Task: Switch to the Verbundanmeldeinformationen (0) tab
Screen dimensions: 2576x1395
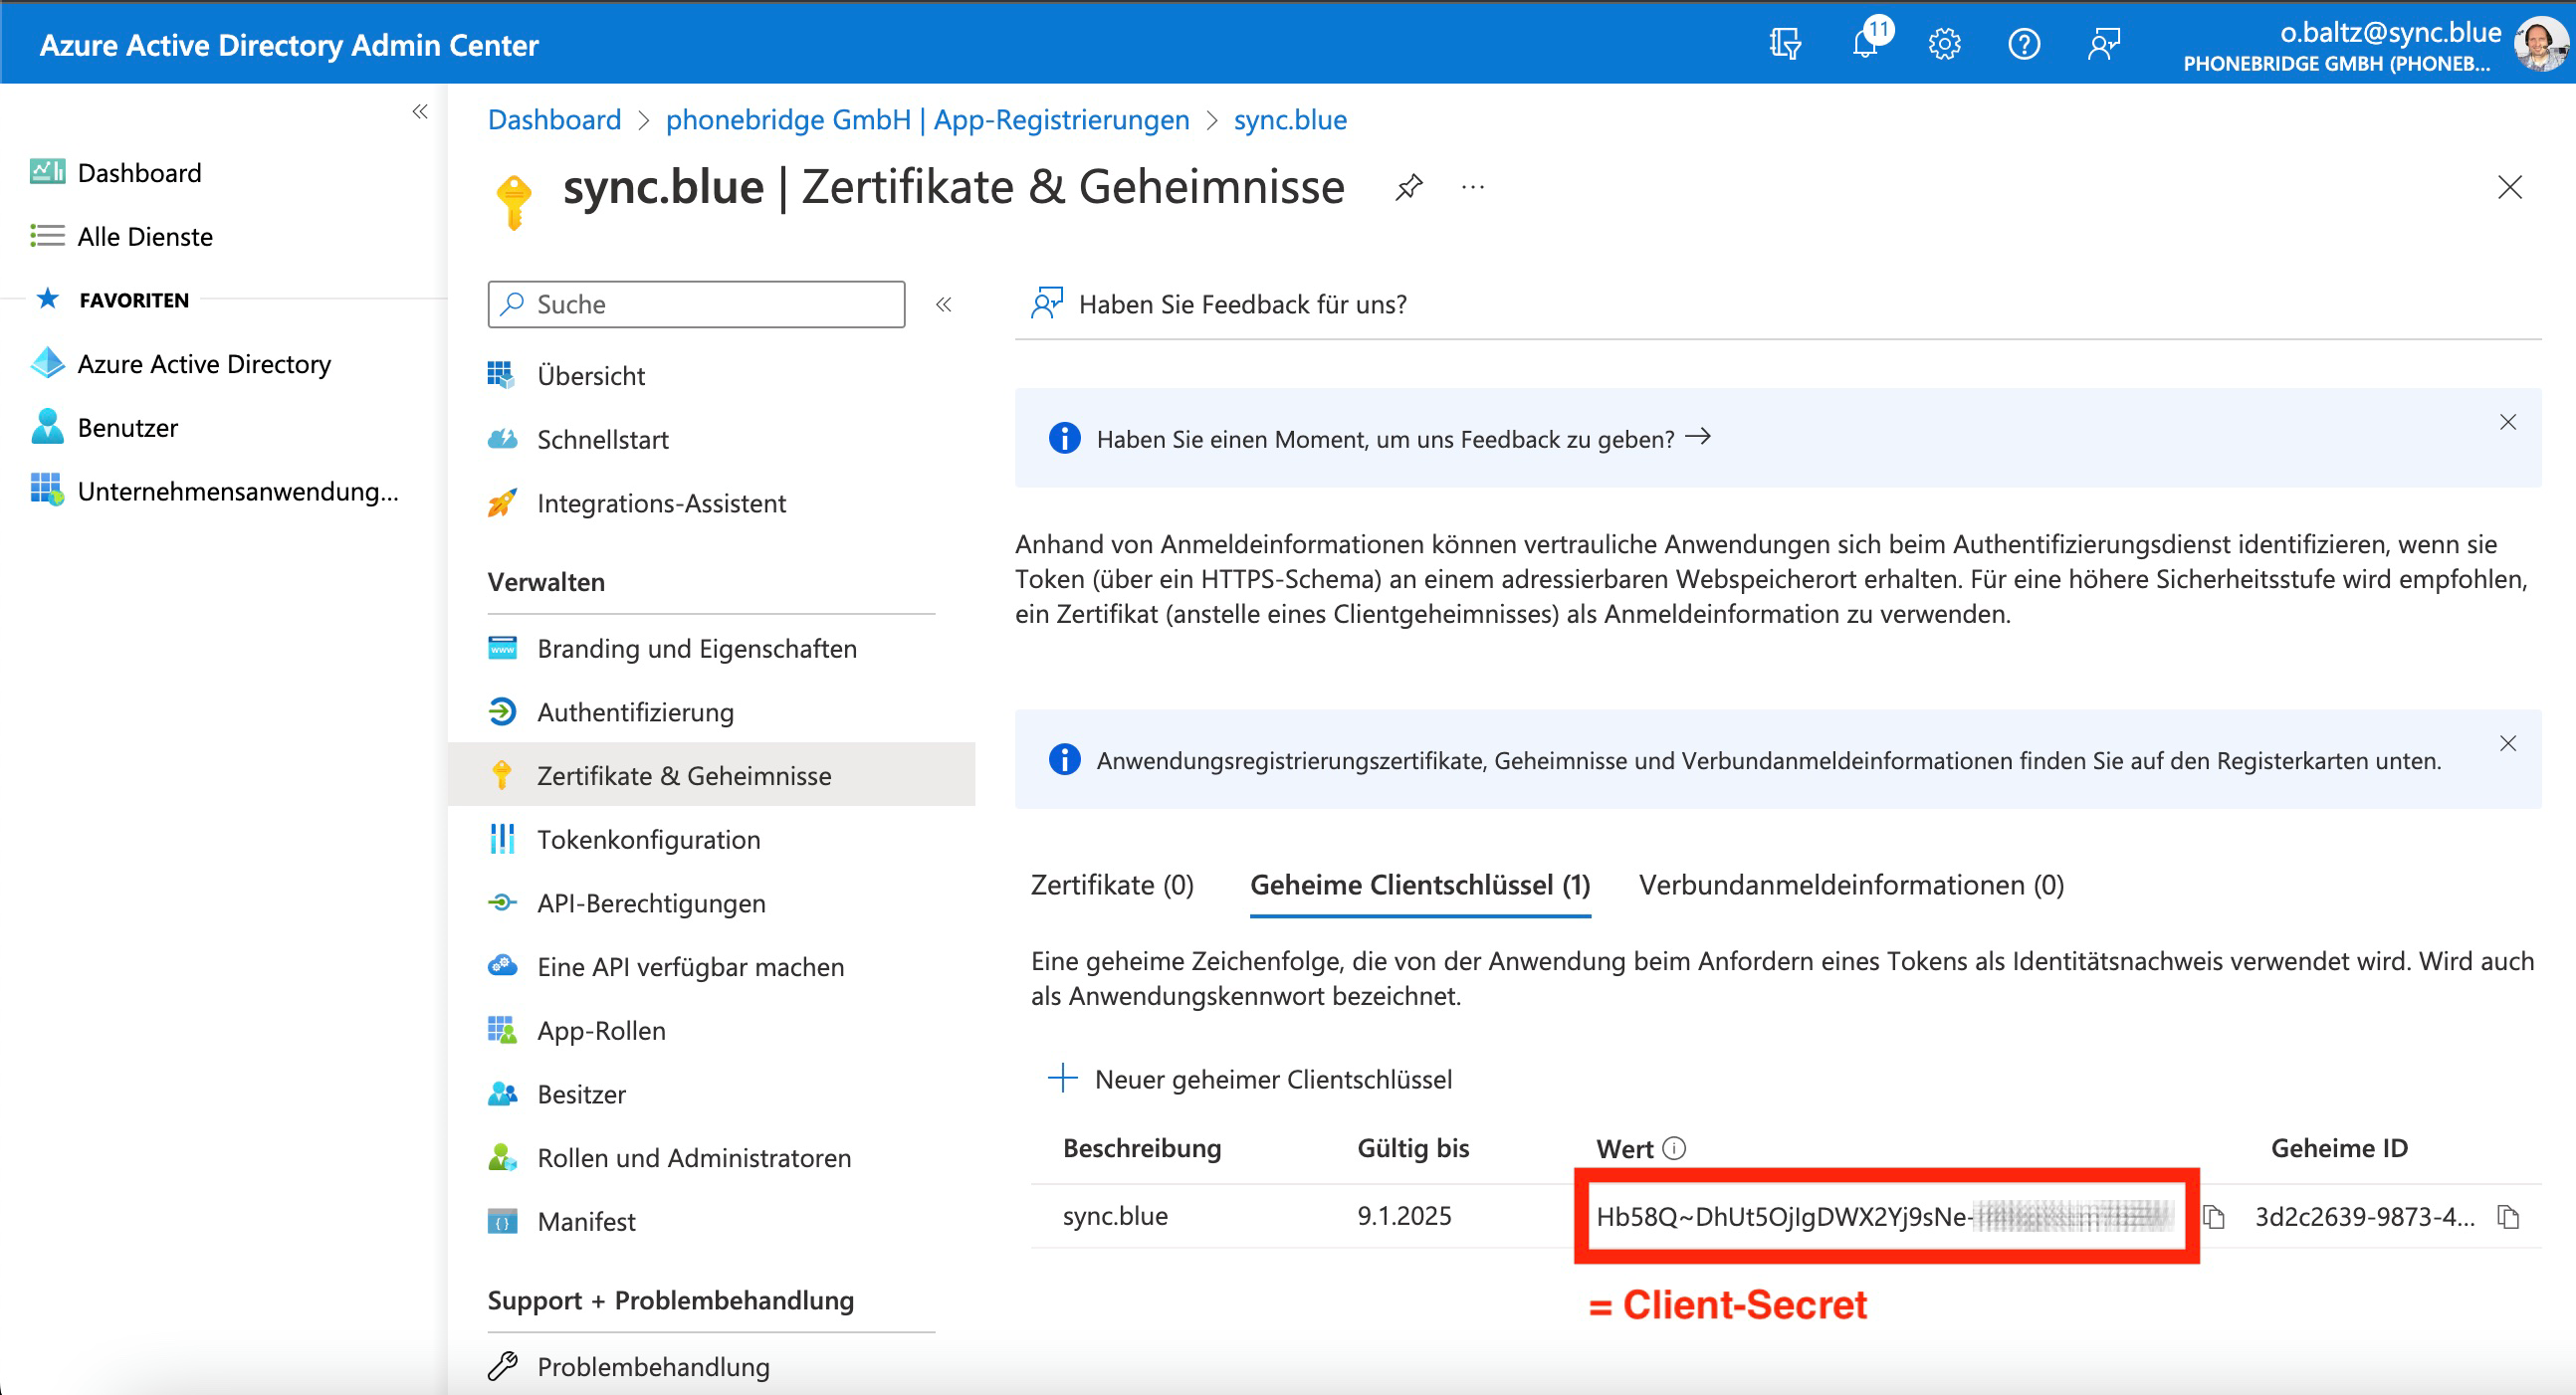Action: [x=1851, y=885]
